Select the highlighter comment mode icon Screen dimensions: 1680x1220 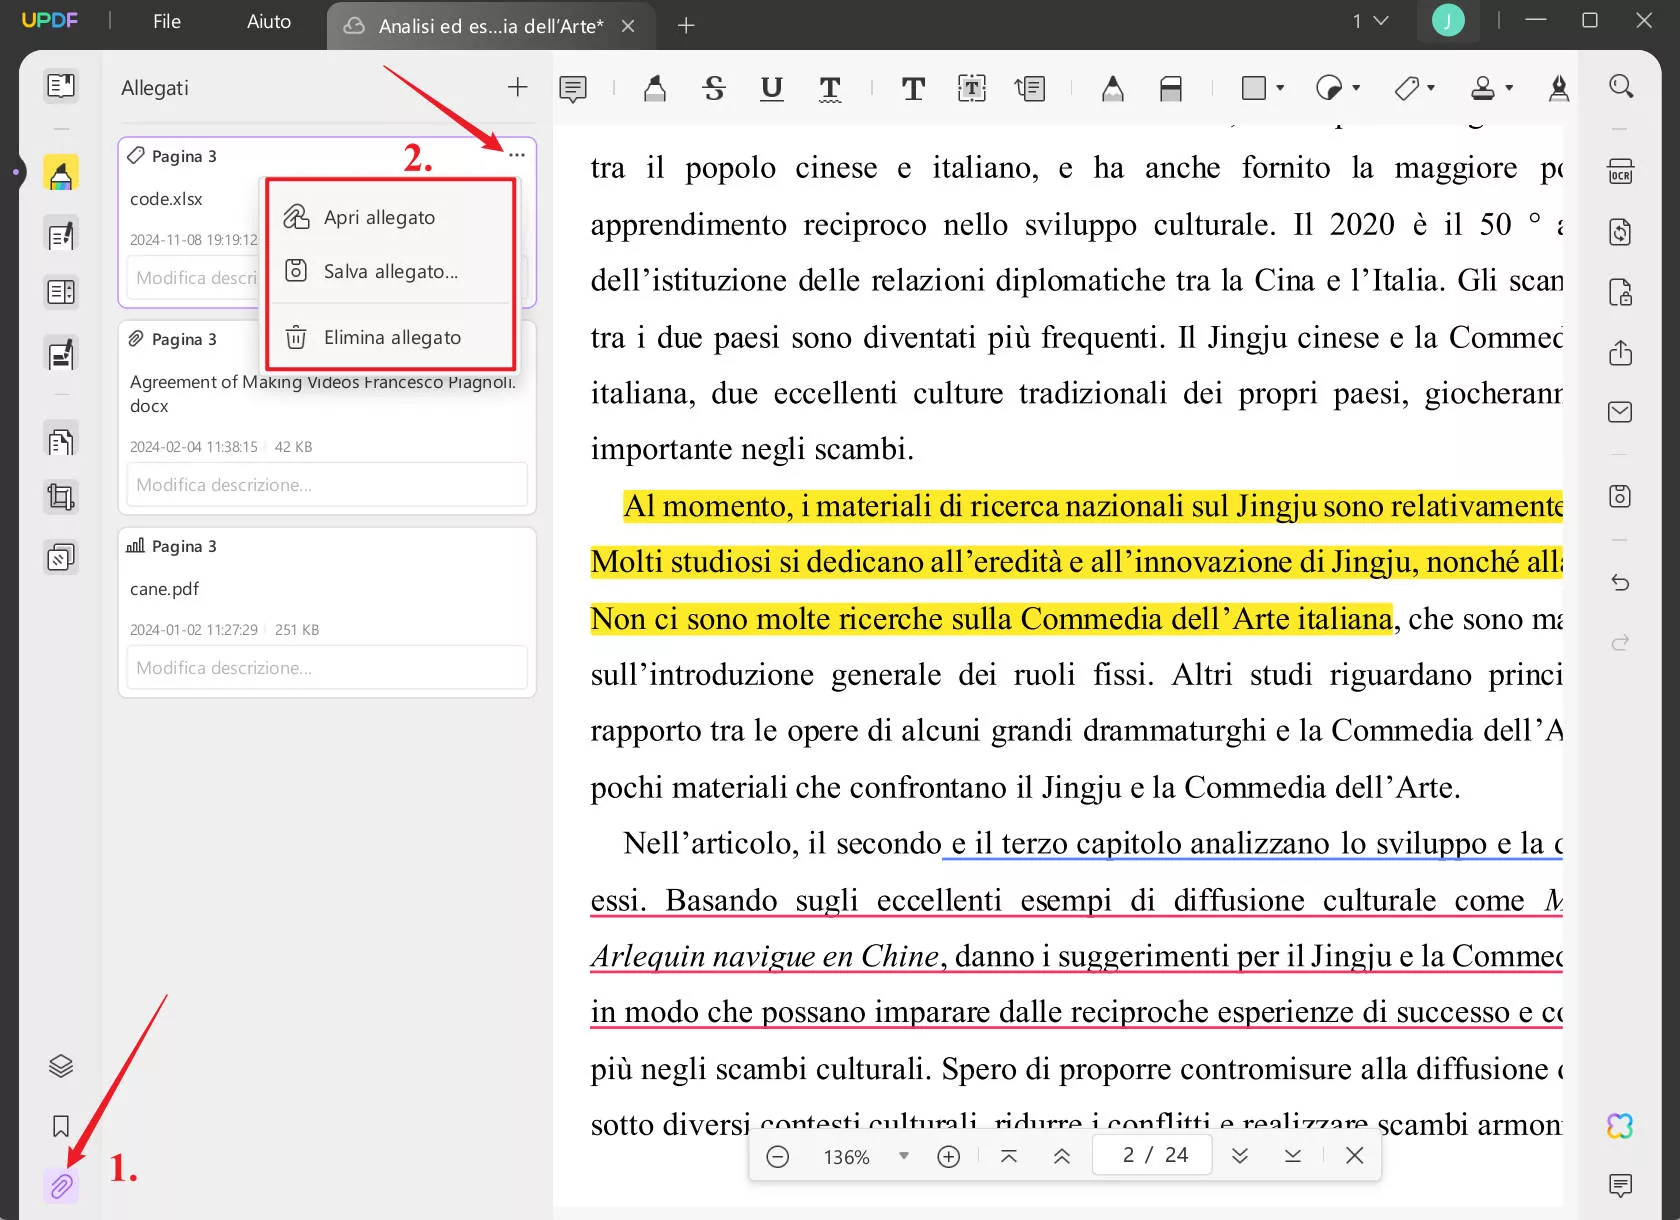click(x=61, y=174)
